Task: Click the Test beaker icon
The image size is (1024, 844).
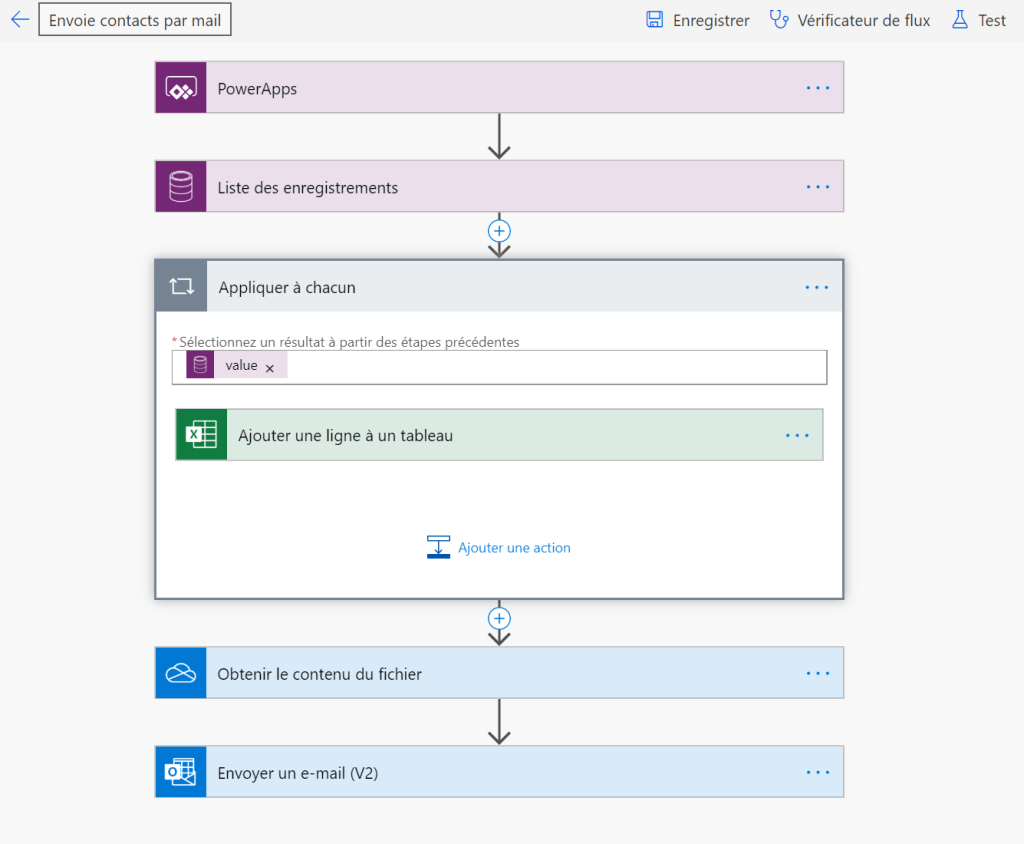Action: pos(958,19)
